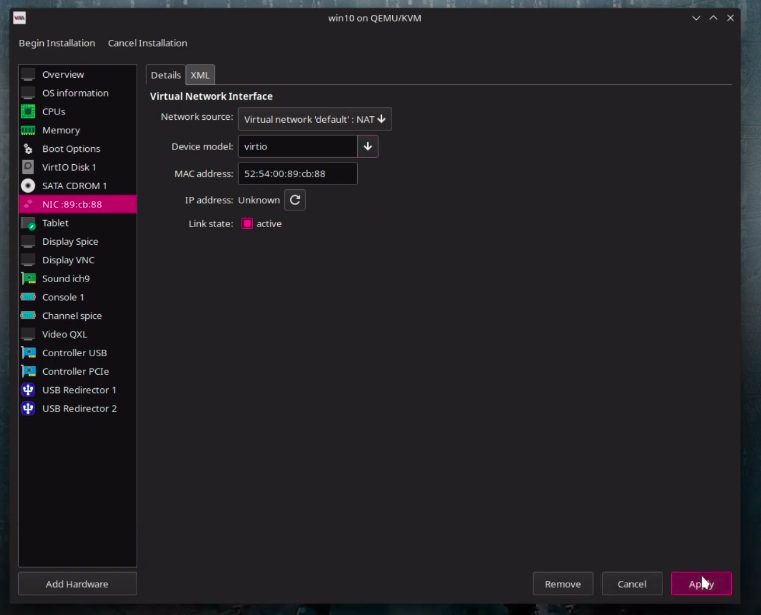The image size is (761, 615).
Task: Open the Channel spice port icon
Action: click(x=28, y=316)
